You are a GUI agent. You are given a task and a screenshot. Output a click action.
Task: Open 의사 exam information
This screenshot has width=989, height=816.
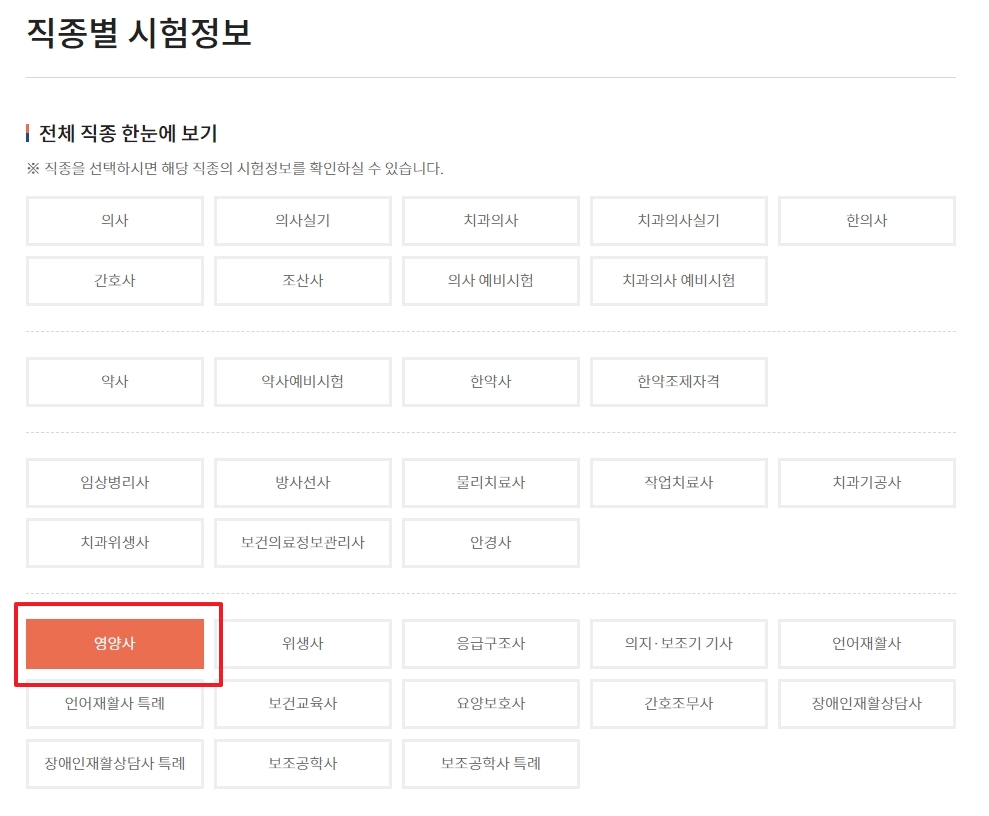coord(114,221)
